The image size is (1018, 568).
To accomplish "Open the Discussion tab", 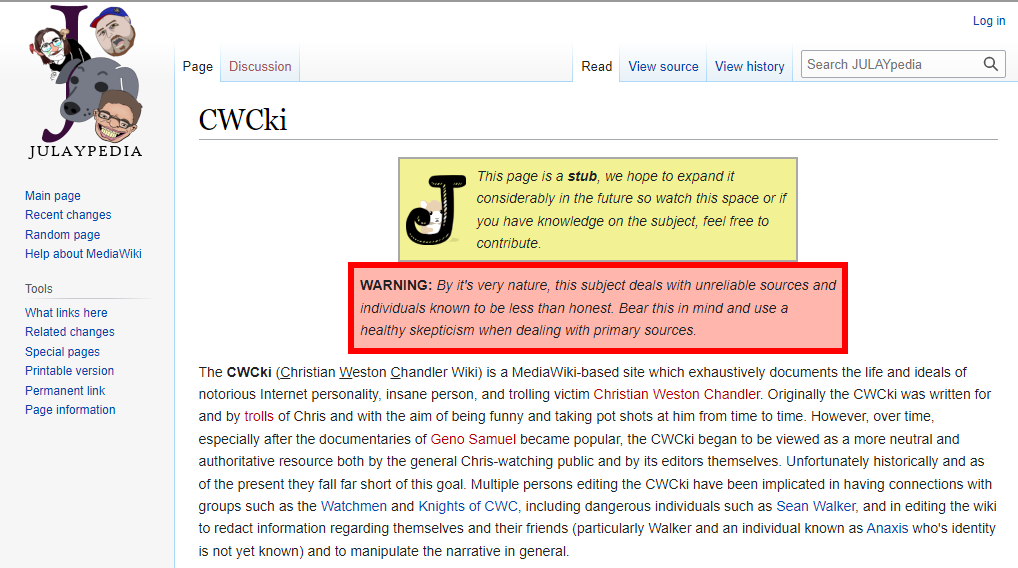I will (x=260, y=67).
